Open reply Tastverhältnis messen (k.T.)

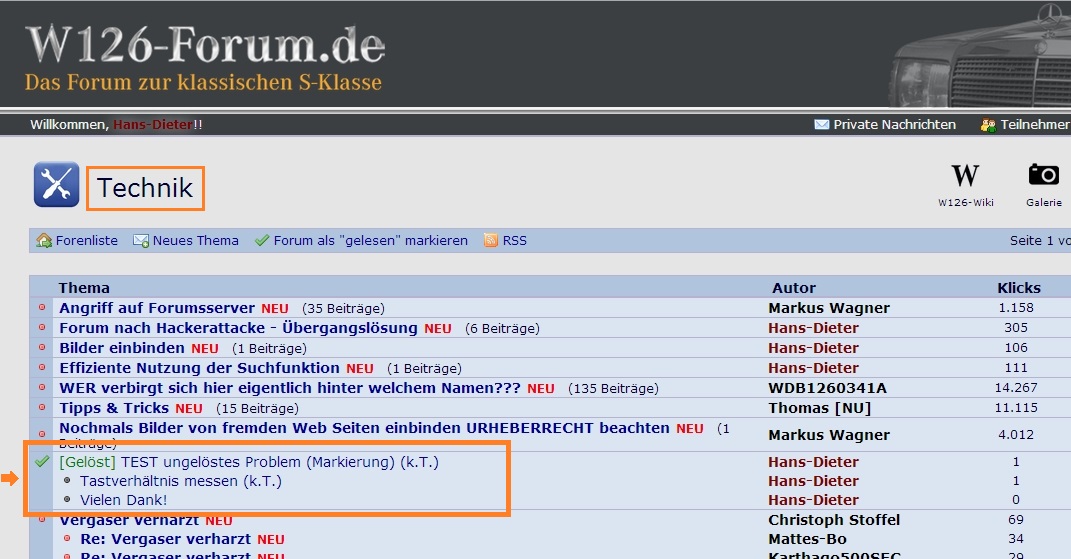[180, 481]
